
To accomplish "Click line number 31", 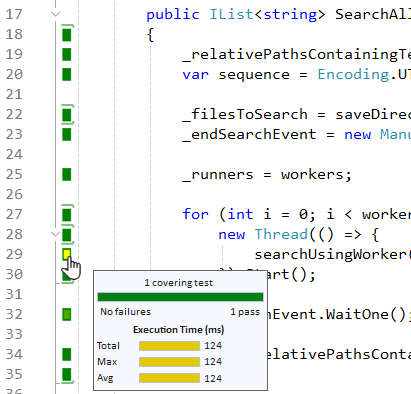I will click(x=14, y=295).
